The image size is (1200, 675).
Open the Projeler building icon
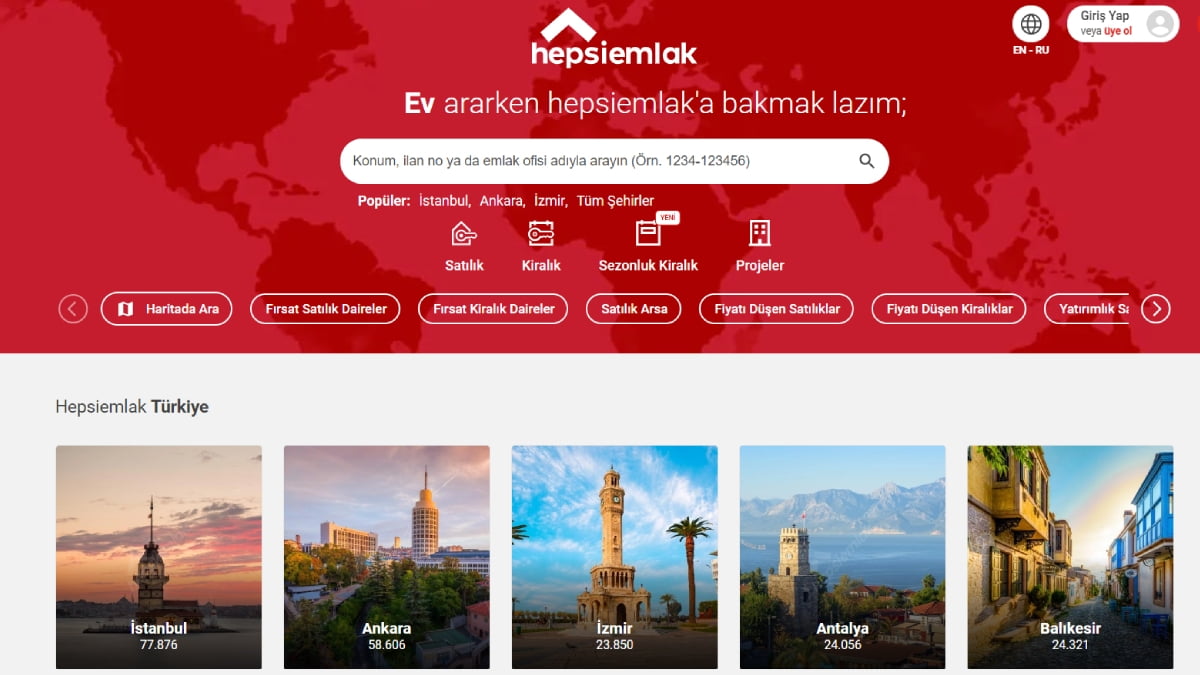(760, 234)
